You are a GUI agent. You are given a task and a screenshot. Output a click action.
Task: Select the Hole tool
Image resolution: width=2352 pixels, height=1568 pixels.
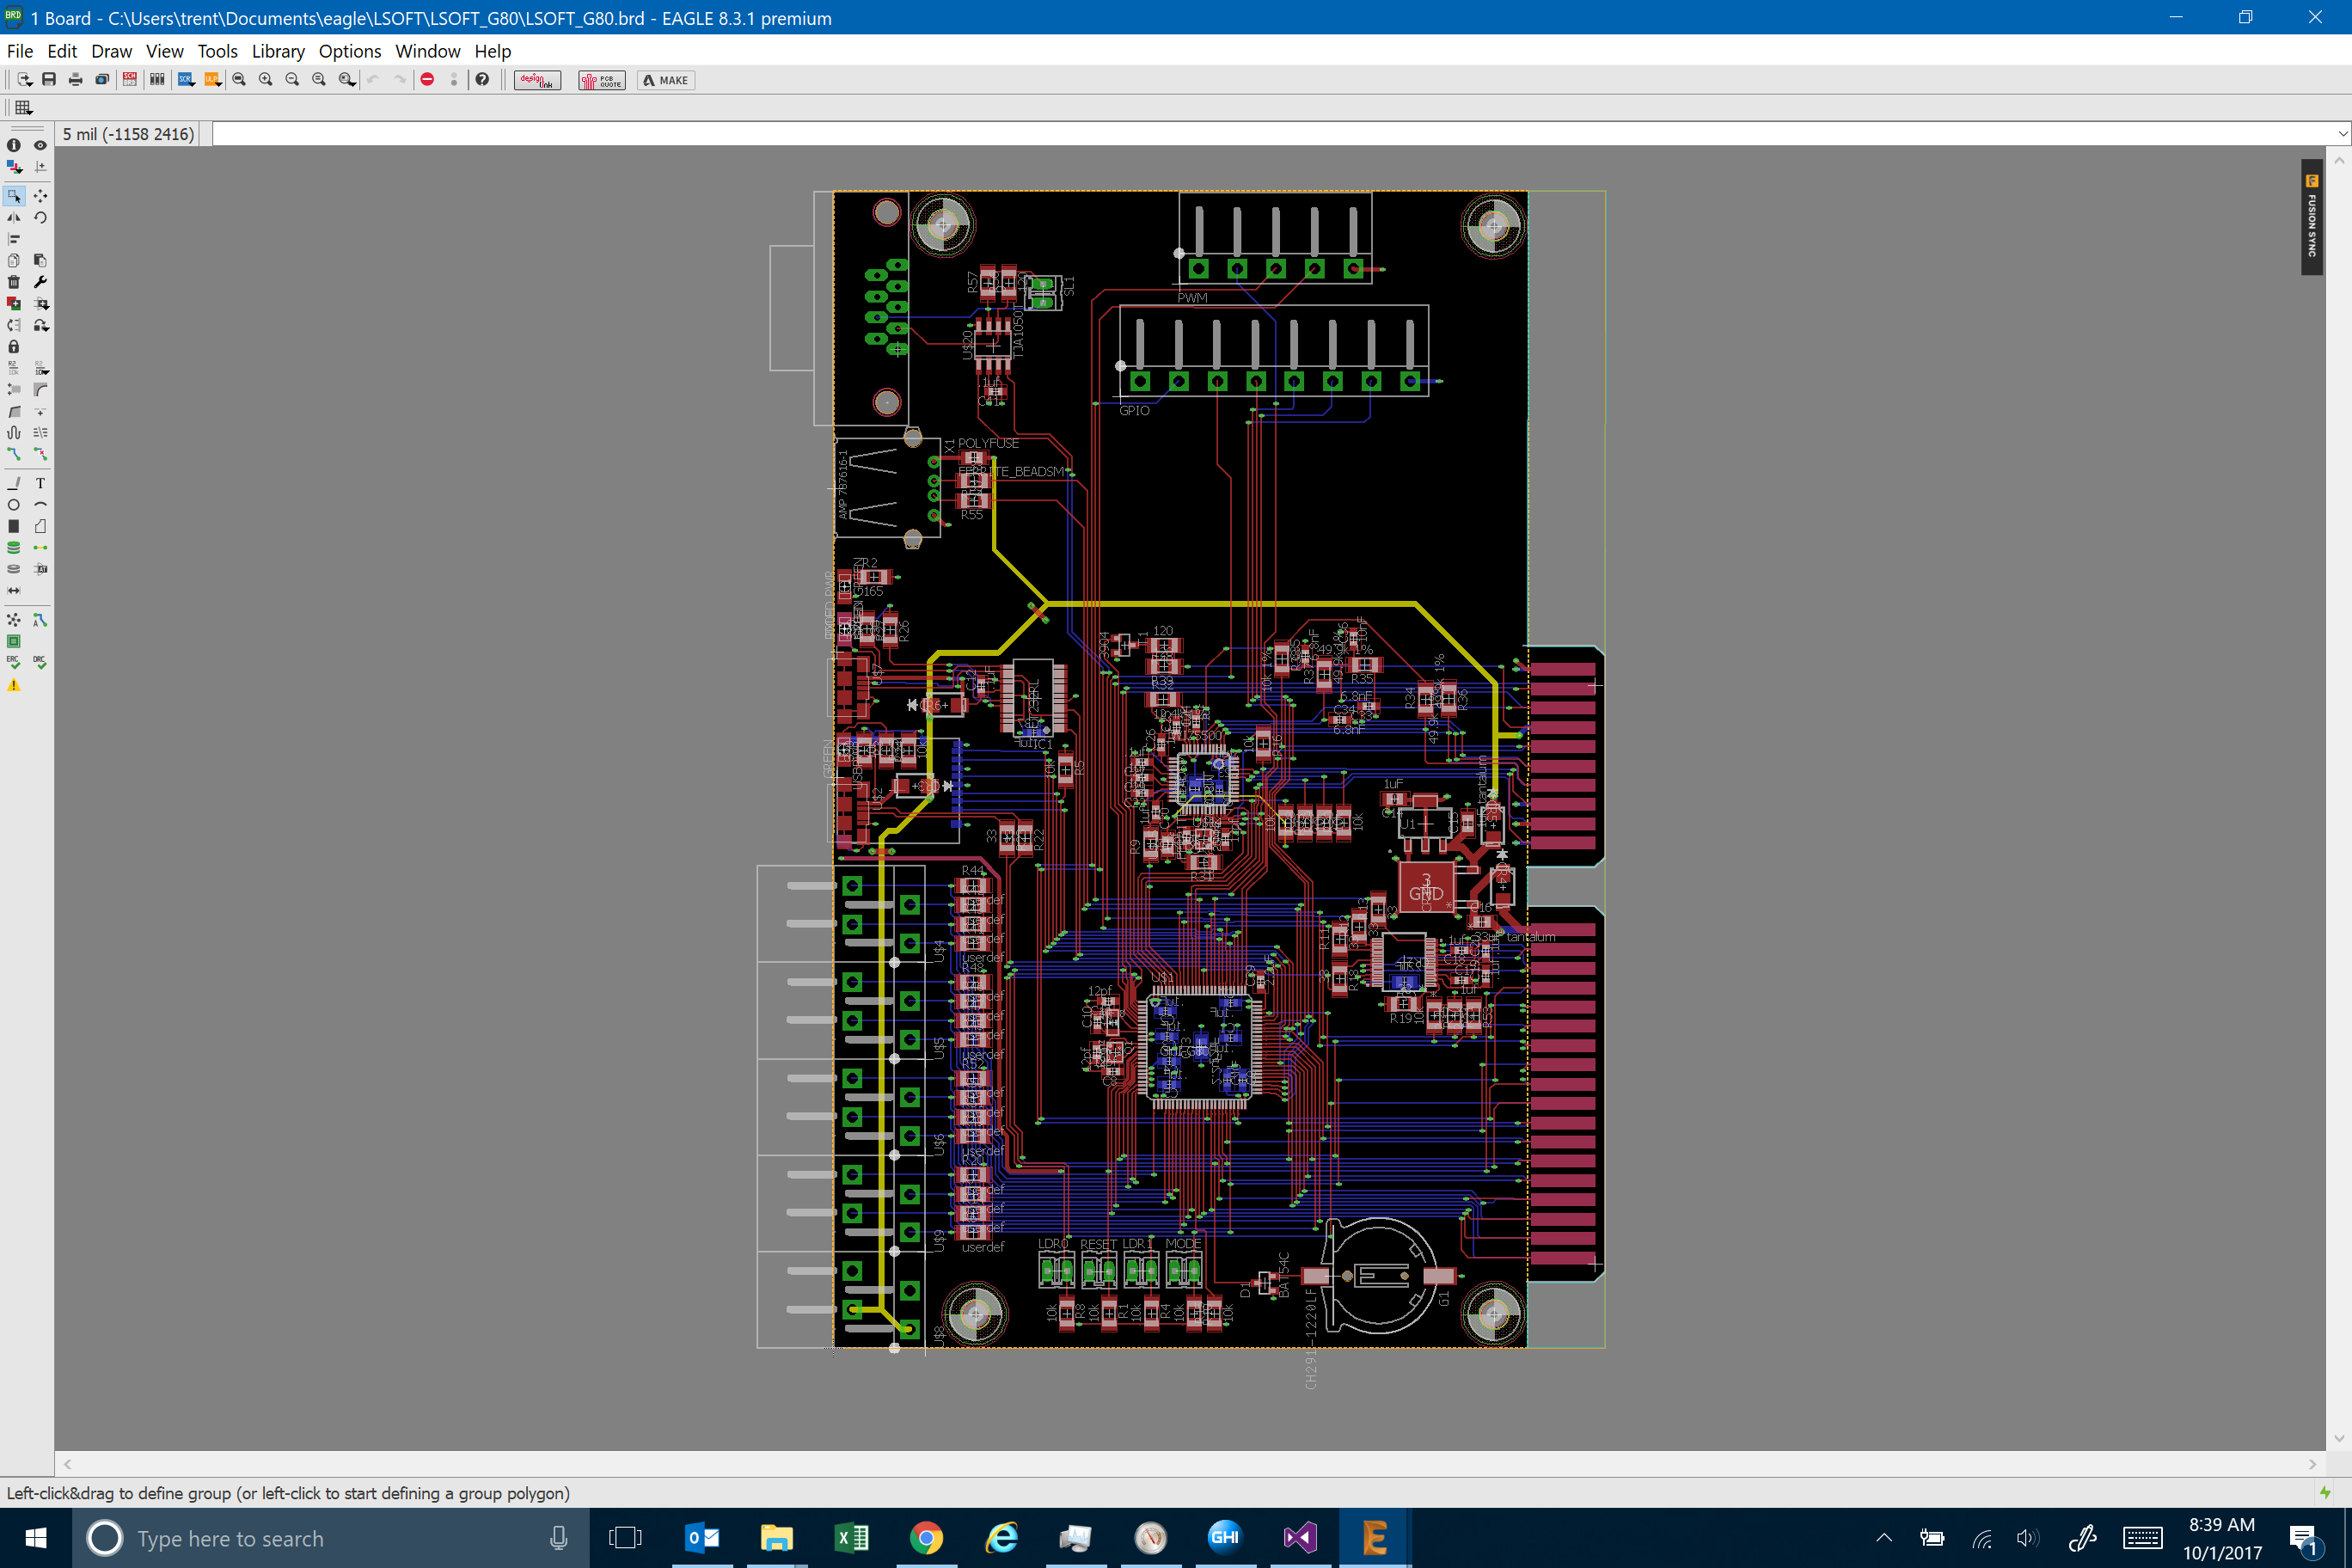click(14, 569)
